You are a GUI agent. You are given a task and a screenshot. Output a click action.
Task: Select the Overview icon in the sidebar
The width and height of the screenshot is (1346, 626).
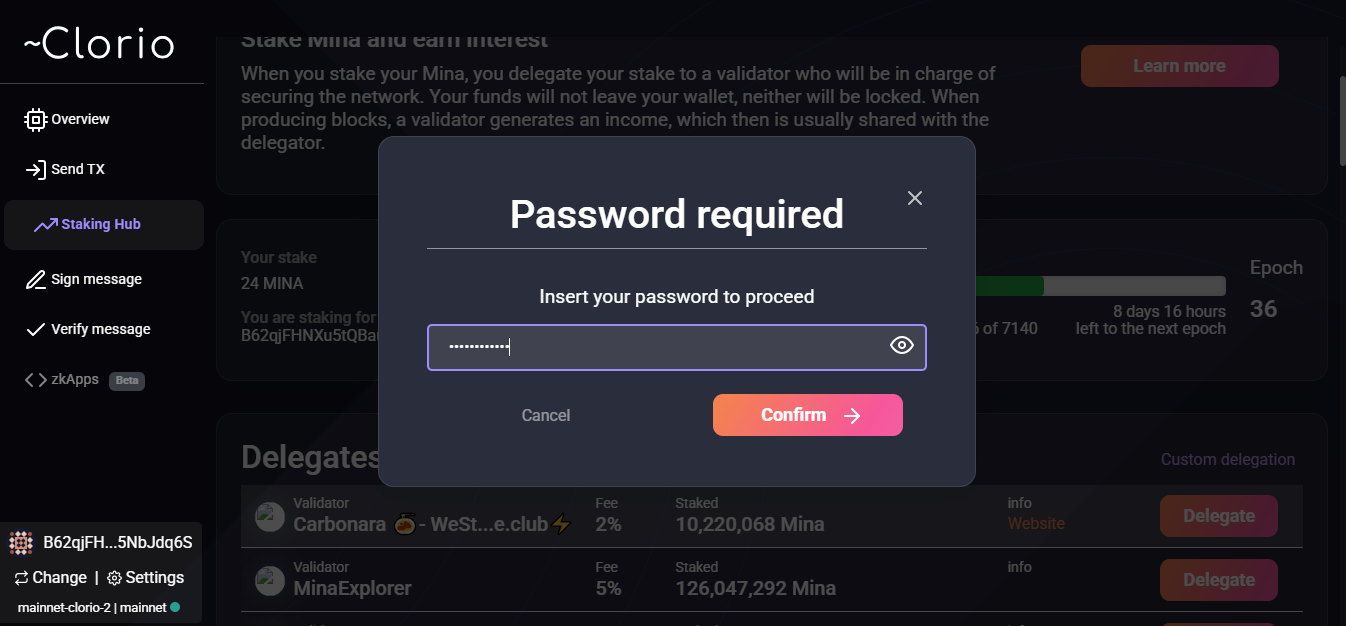tap(35, 119)
